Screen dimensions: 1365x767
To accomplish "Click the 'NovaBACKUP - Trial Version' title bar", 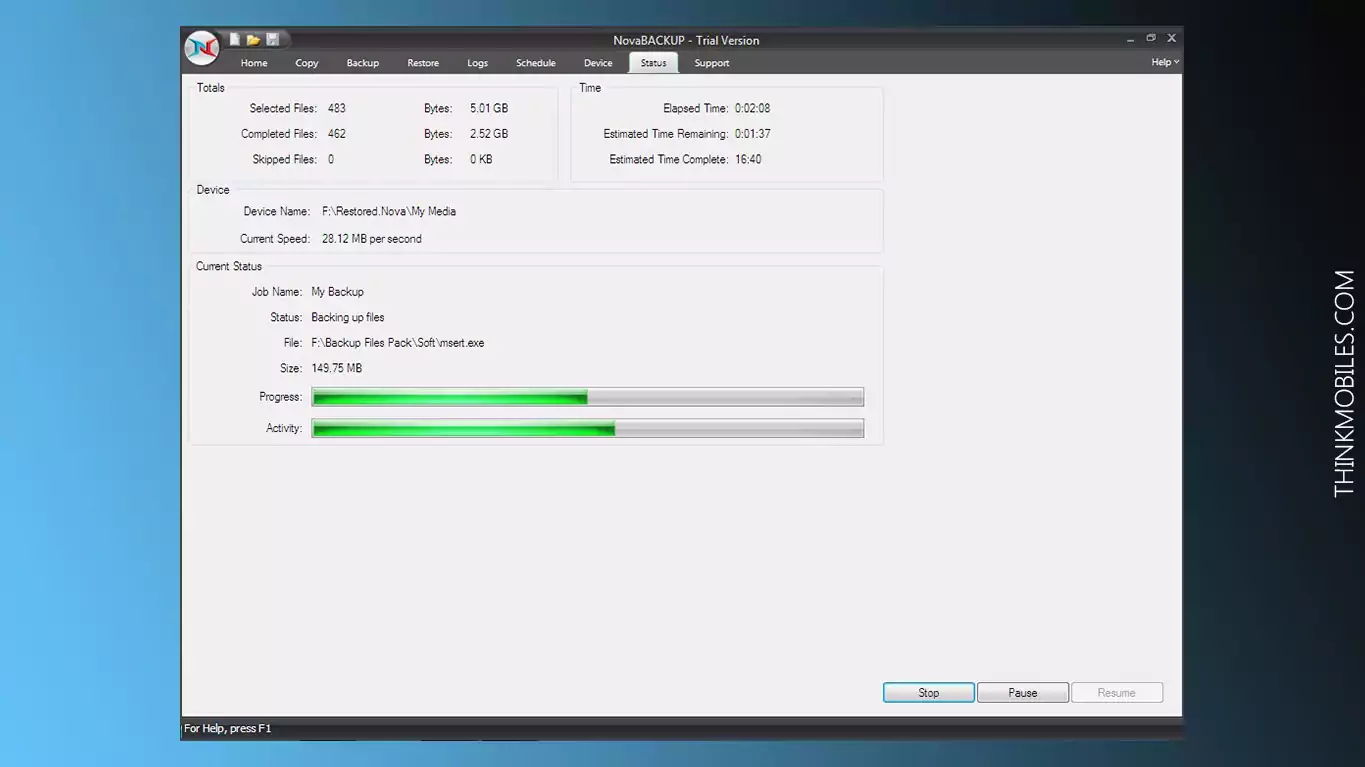I will [x=686, y=40].
